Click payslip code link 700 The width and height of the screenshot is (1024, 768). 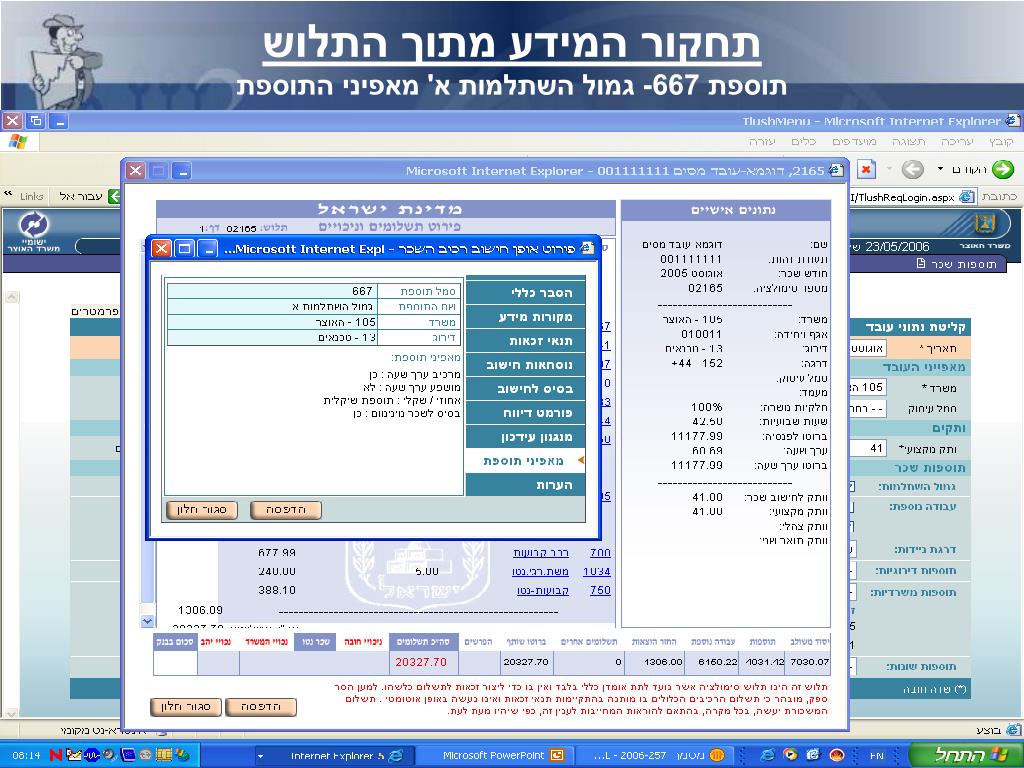pyautogui.click(x=600, y=552)
